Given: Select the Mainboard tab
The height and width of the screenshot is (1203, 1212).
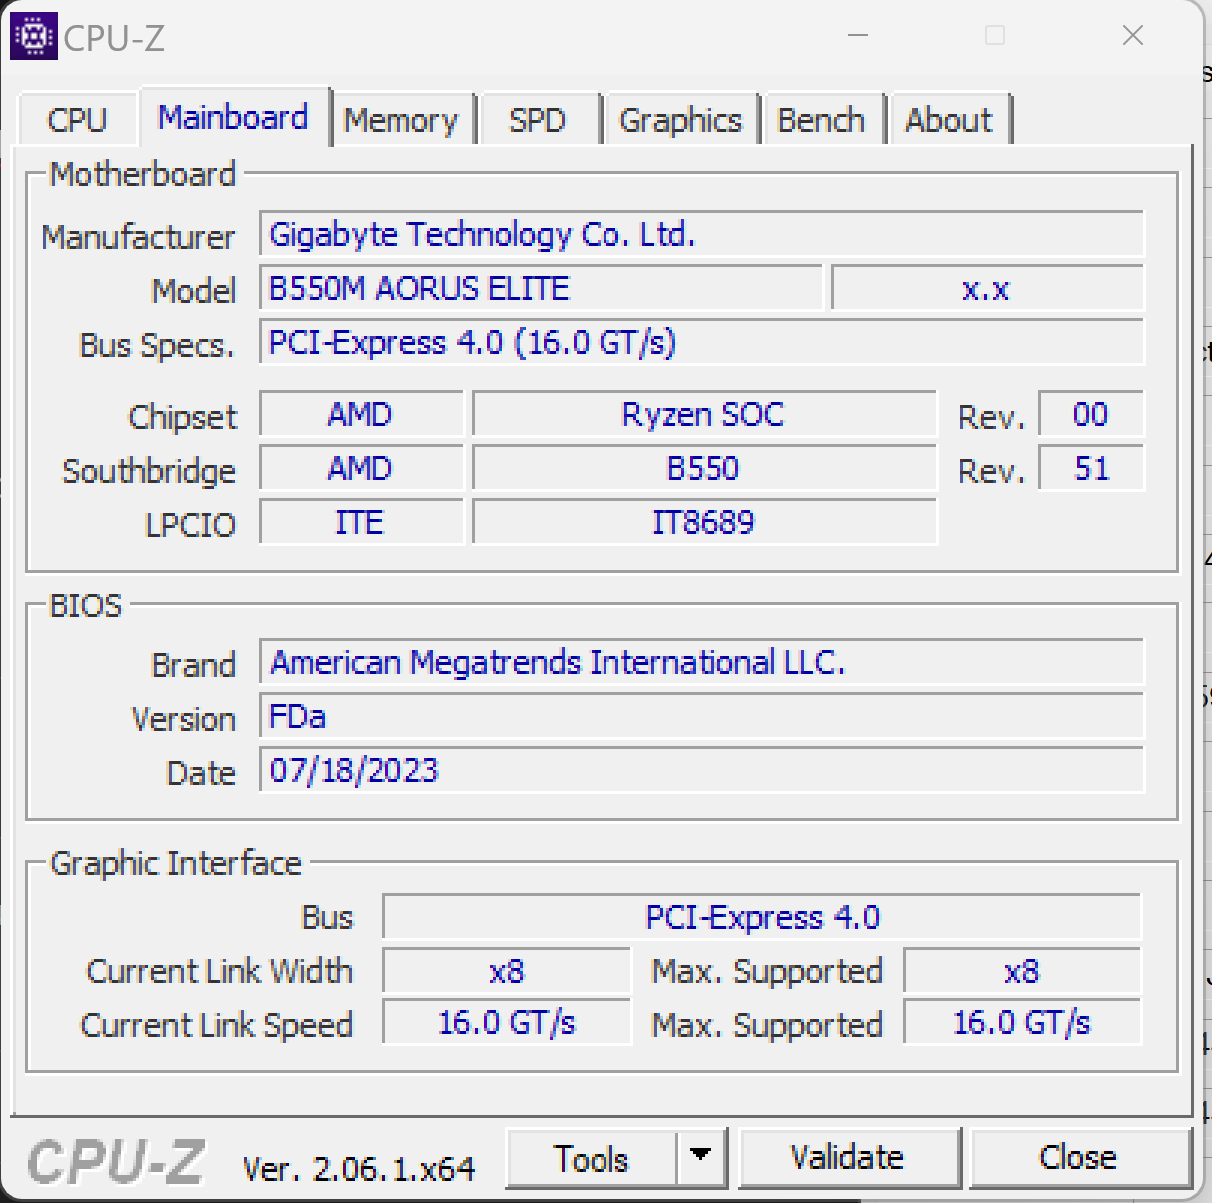Looking at the screenshot, I should coord(234,117).
